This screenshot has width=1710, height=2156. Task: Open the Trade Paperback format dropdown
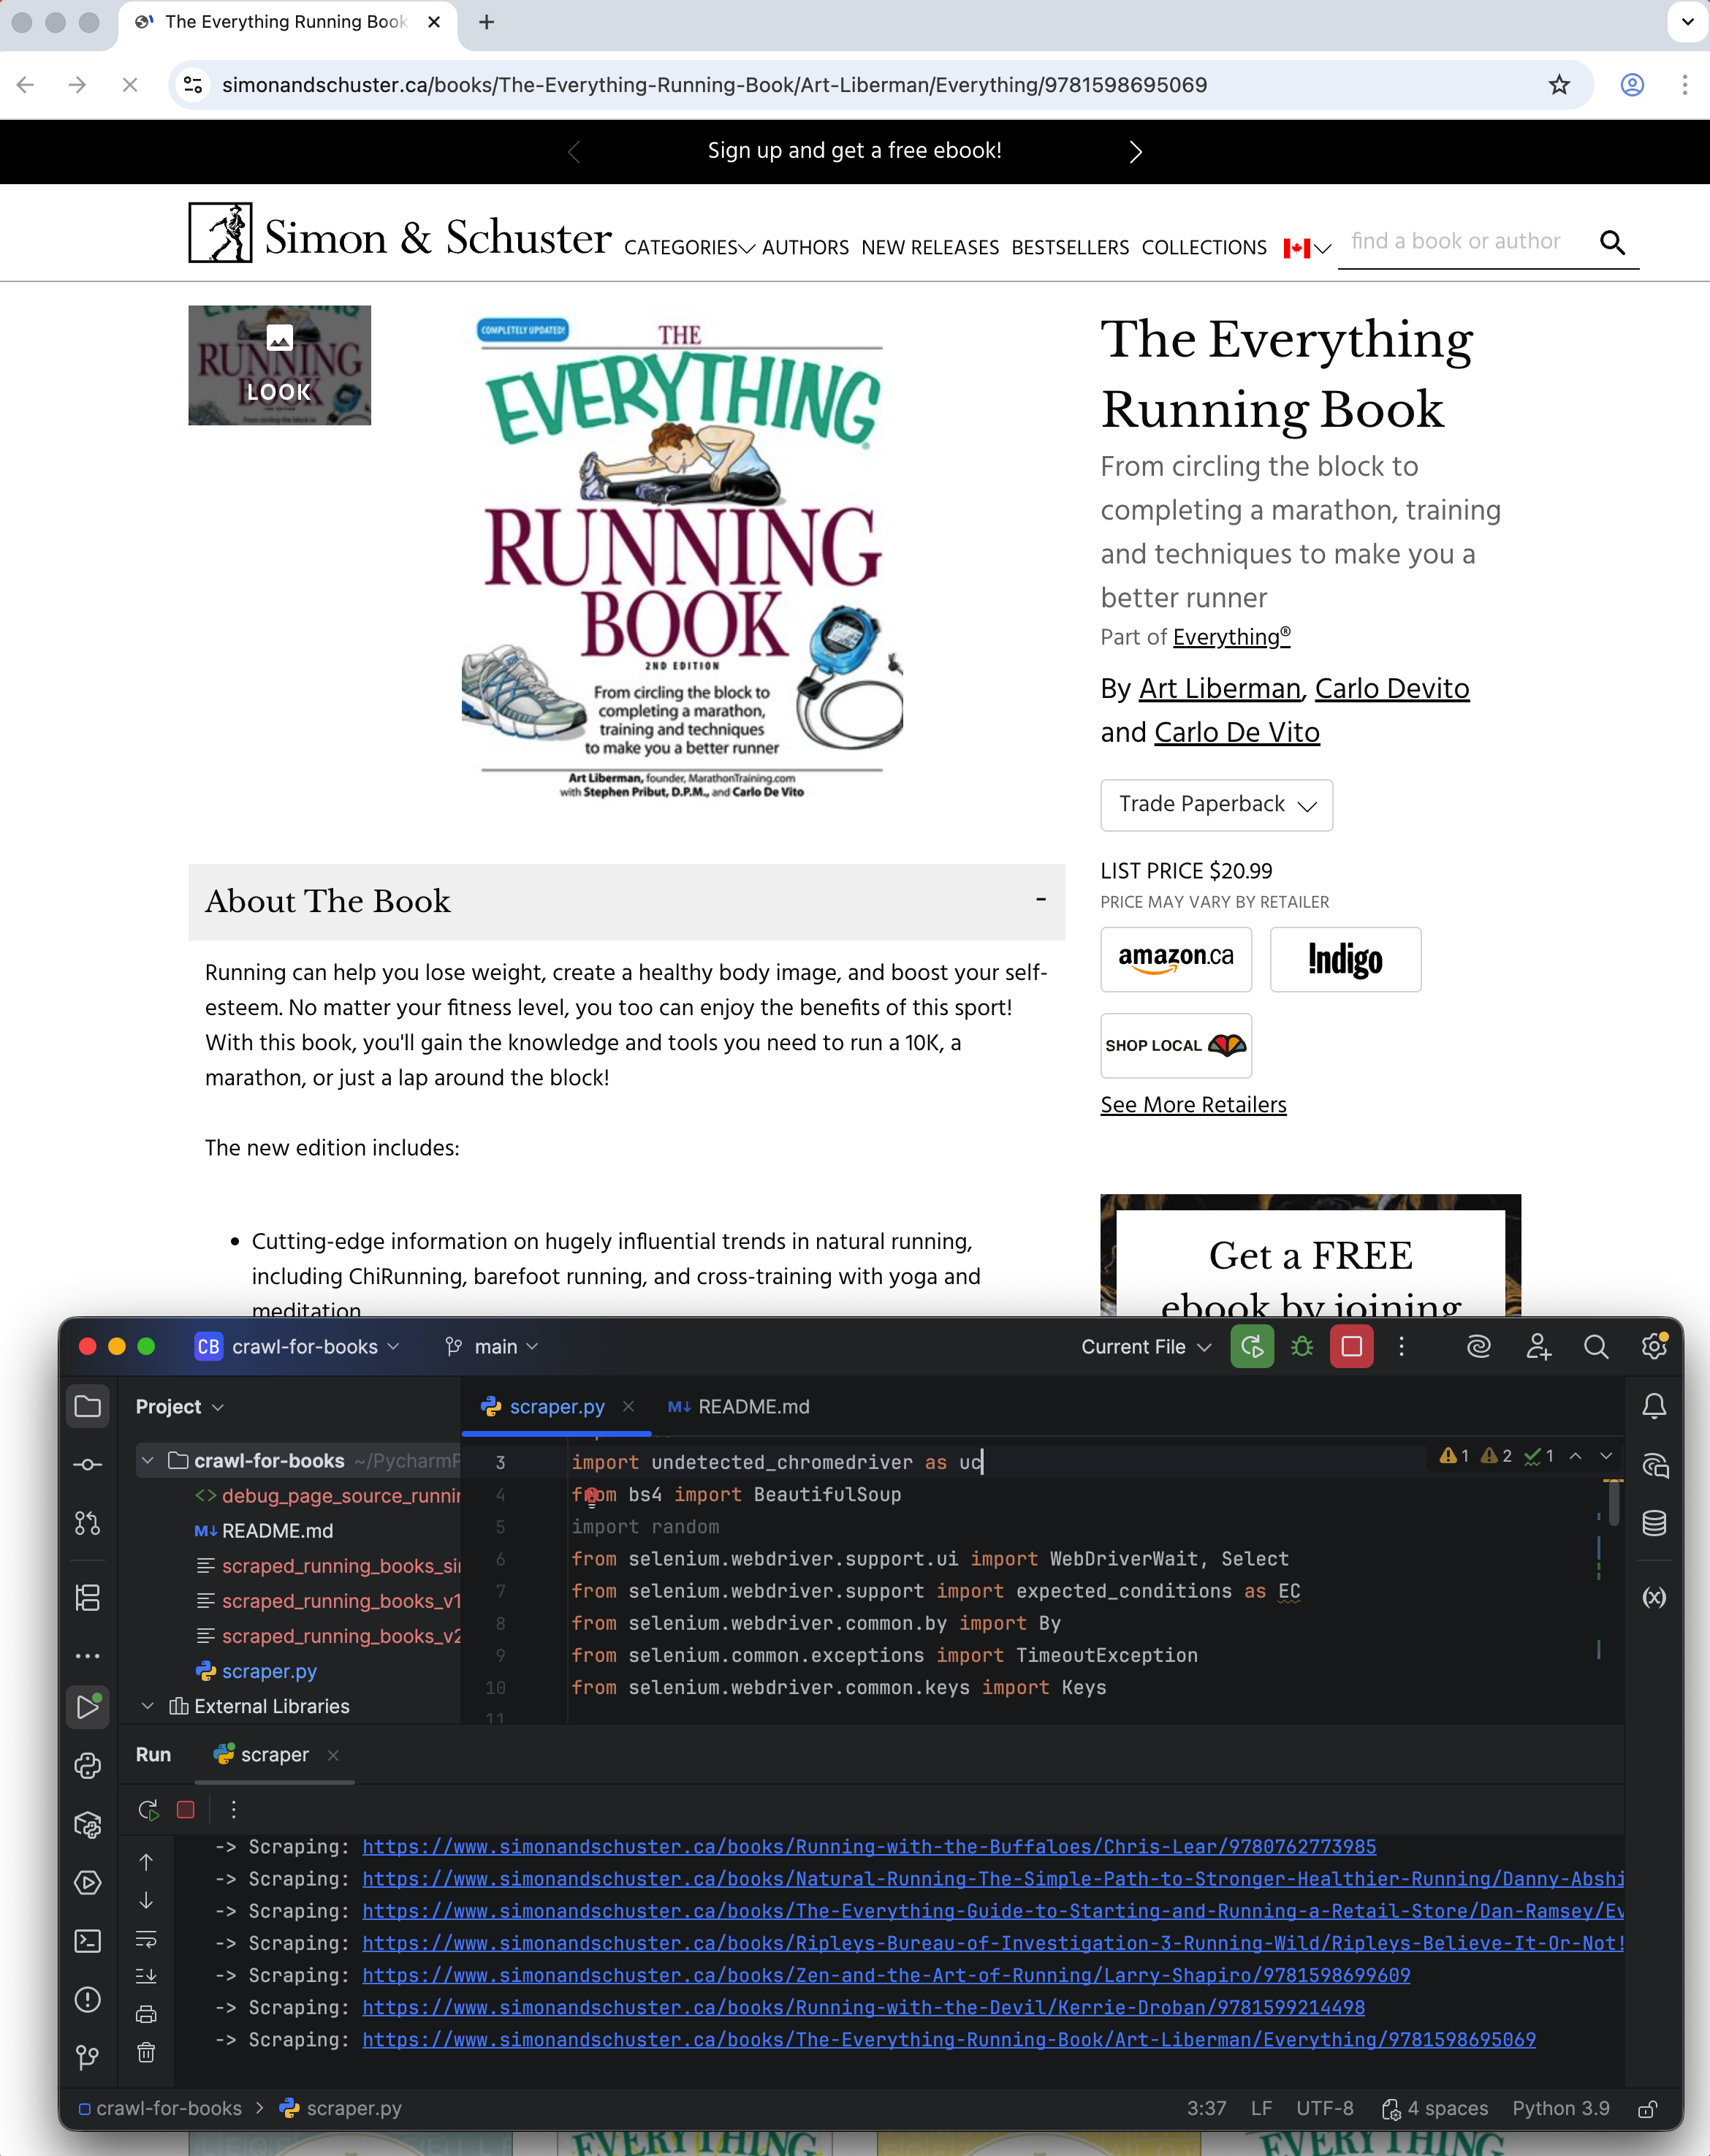click(1216, 805)
